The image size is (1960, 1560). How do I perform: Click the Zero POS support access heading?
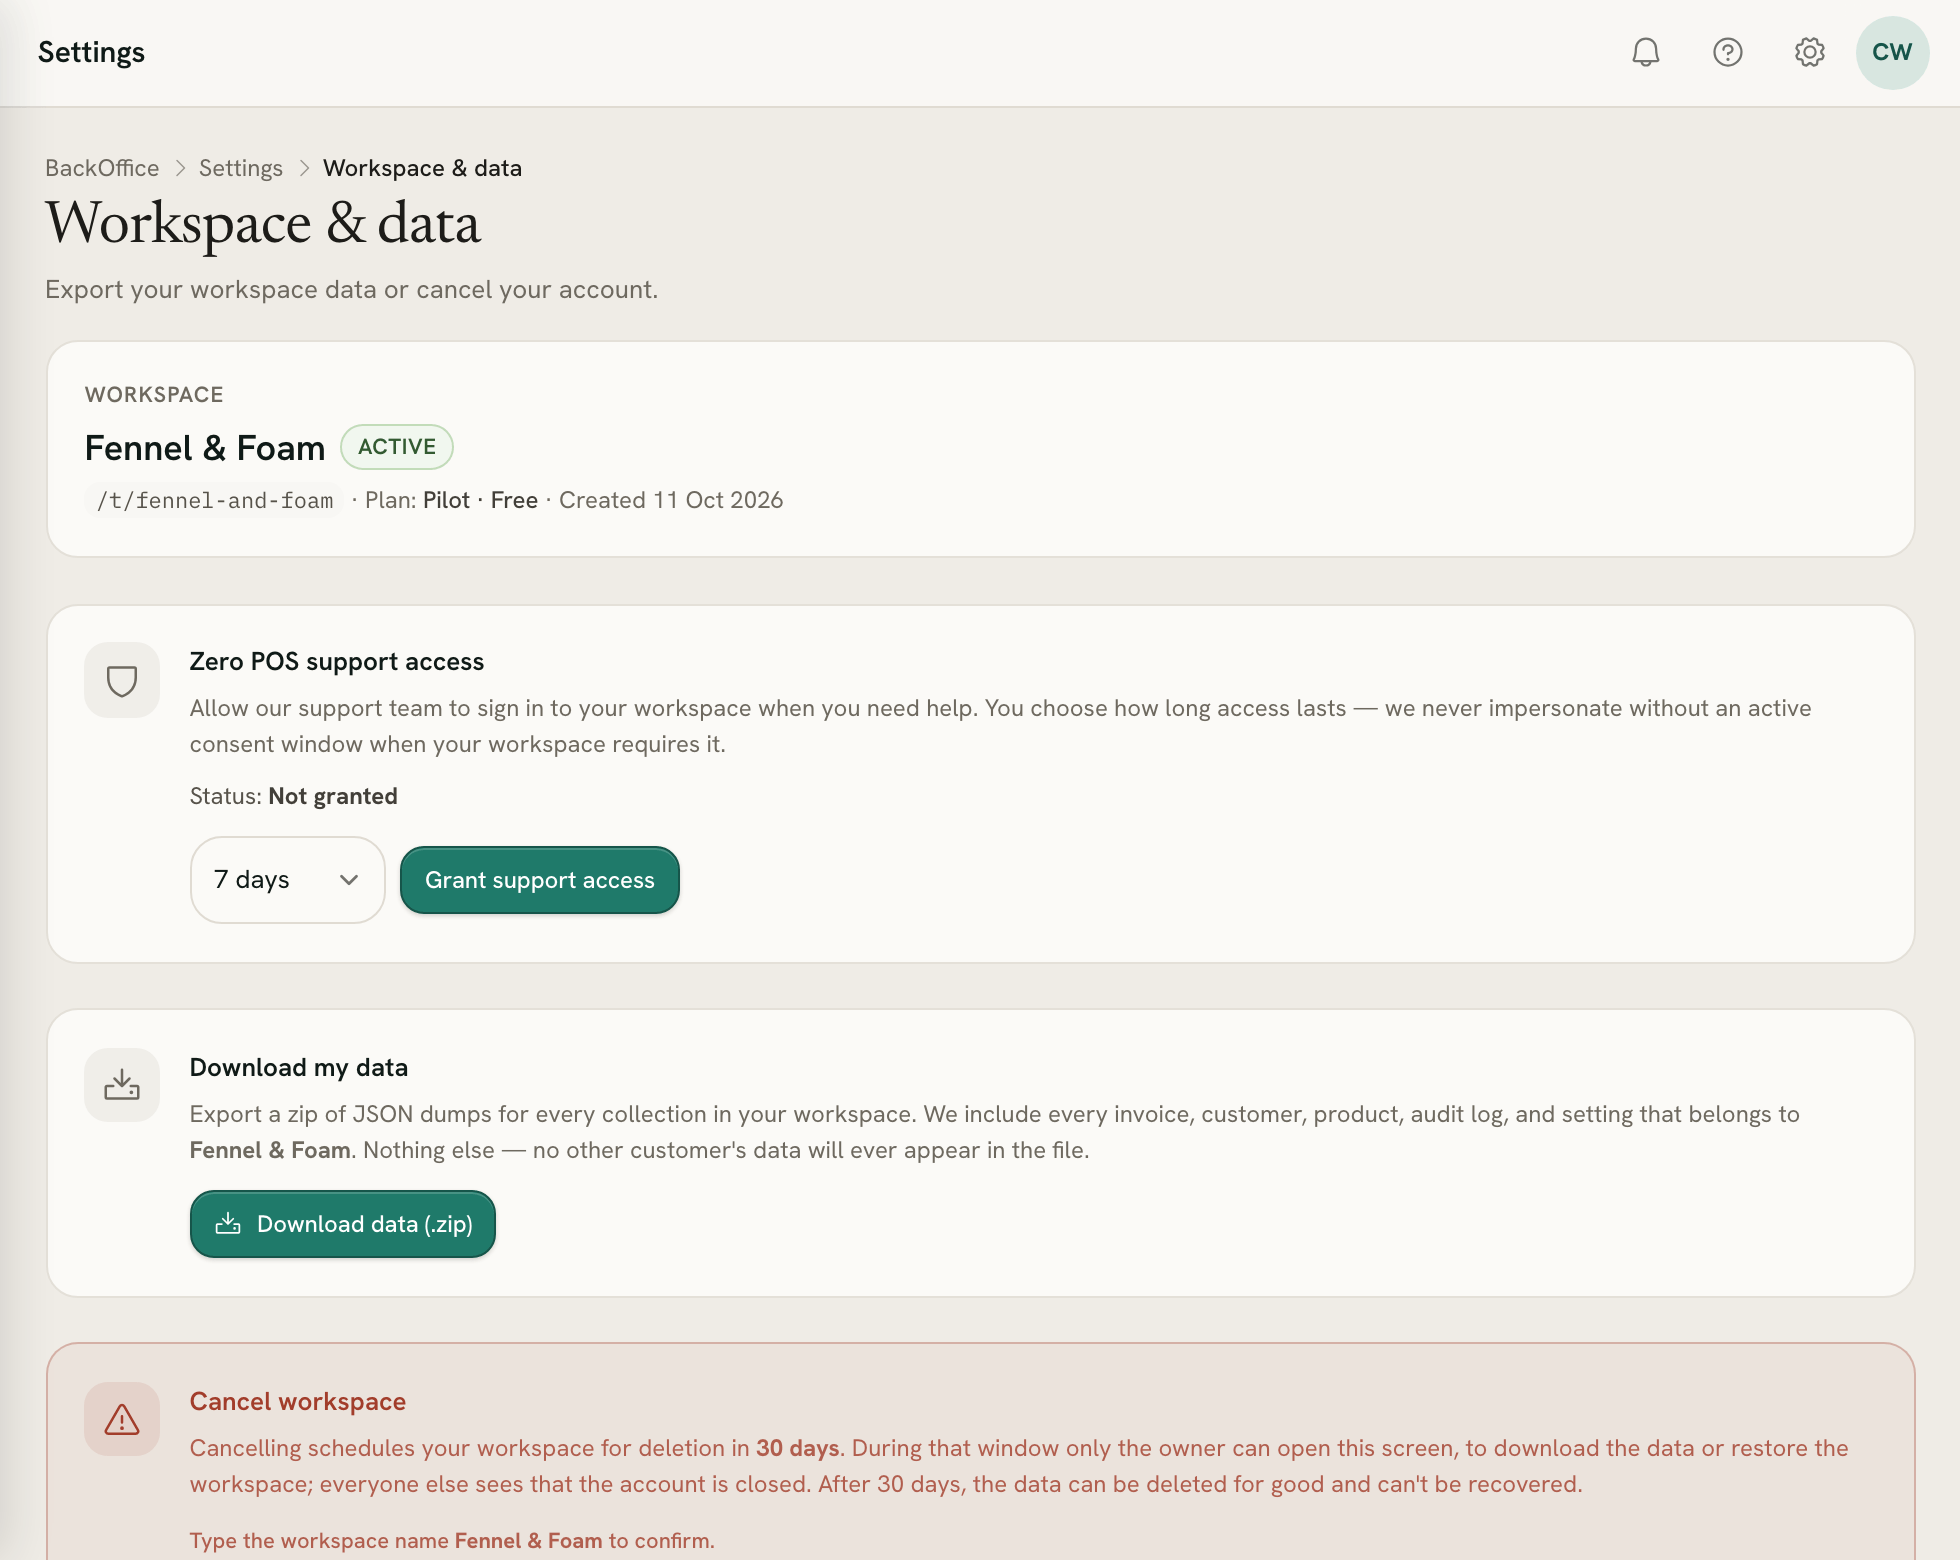pos(337,661)
